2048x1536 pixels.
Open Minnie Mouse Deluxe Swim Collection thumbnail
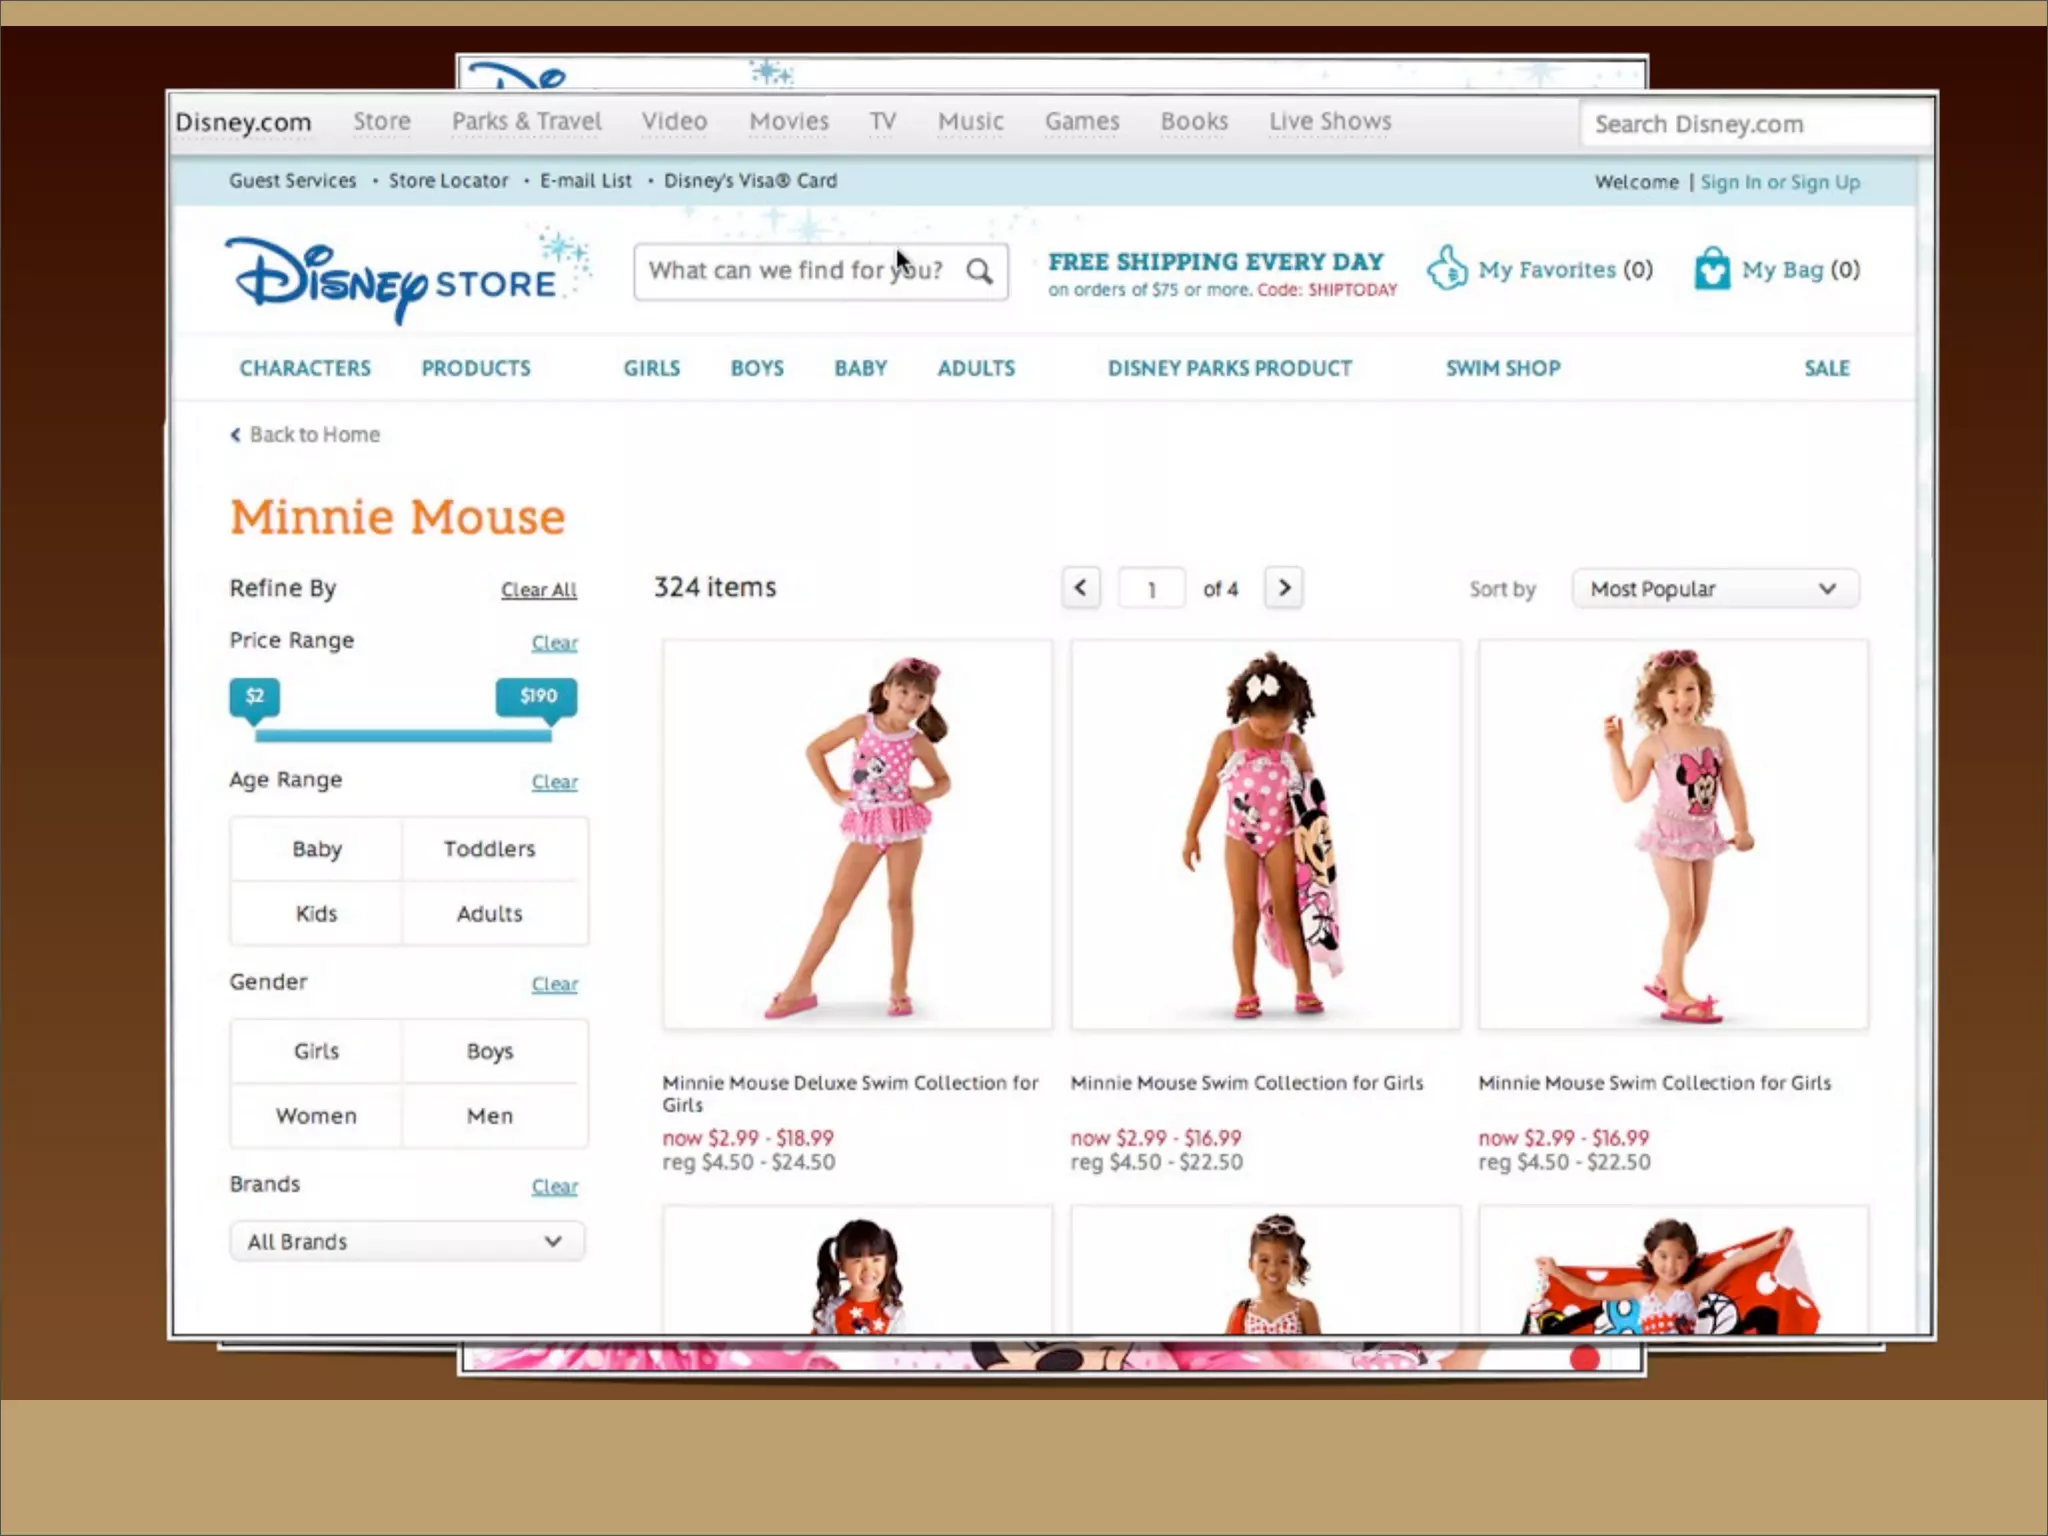coord(857,834)
